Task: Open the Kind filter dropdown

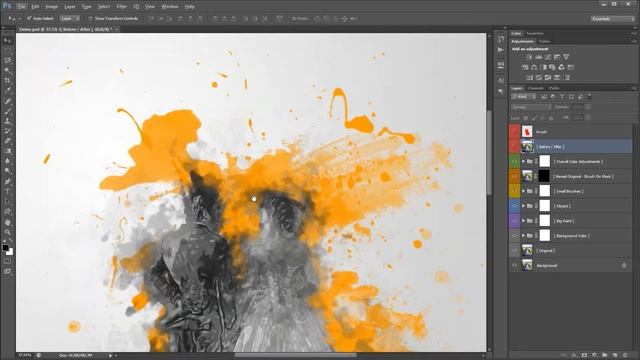Action: pyautogui.click(x=524, y=97)
